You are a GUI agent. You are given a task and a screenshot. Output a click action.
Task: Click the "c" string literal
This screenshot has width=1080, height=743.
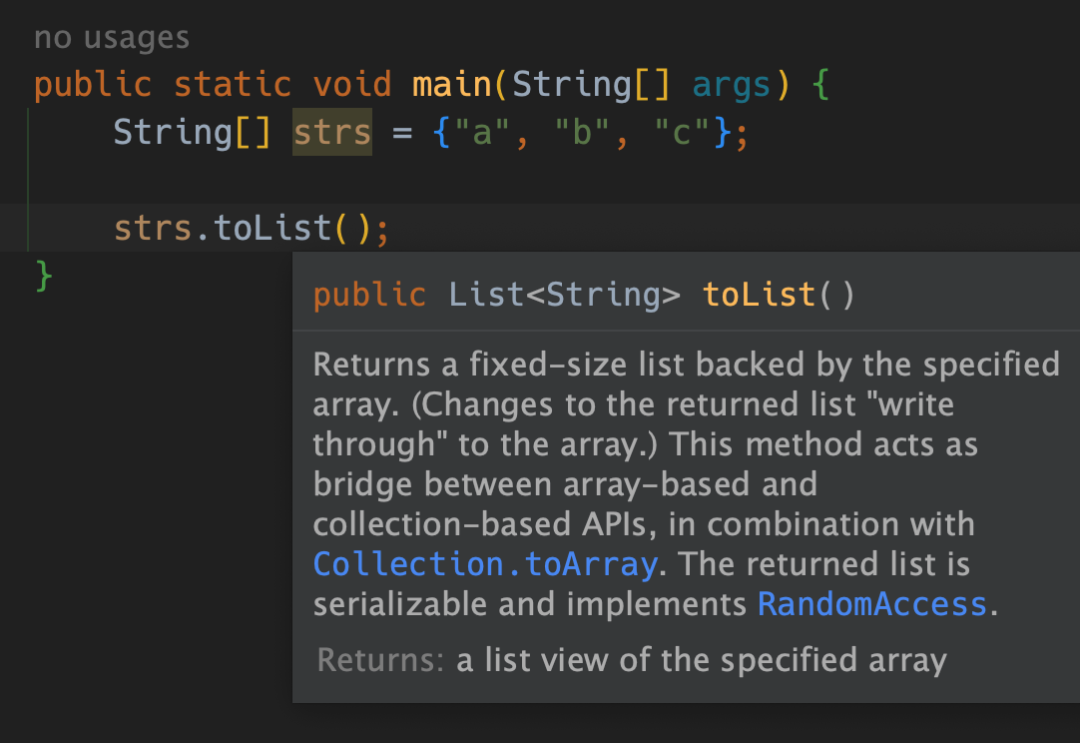click(x=682, y=132)
